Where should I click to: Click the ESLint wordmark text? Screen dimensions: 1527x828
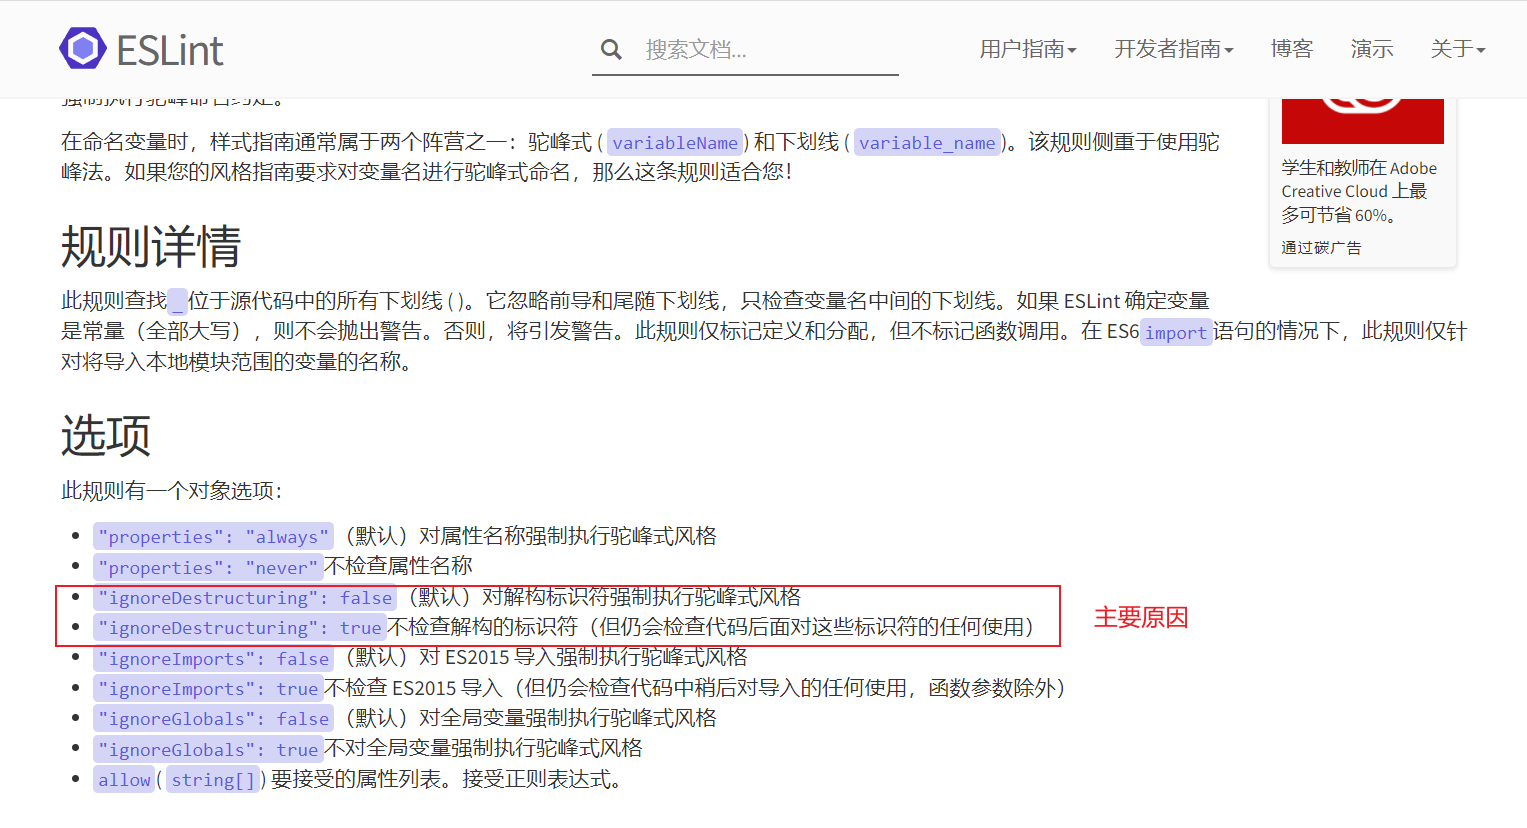tap(170, 50)
